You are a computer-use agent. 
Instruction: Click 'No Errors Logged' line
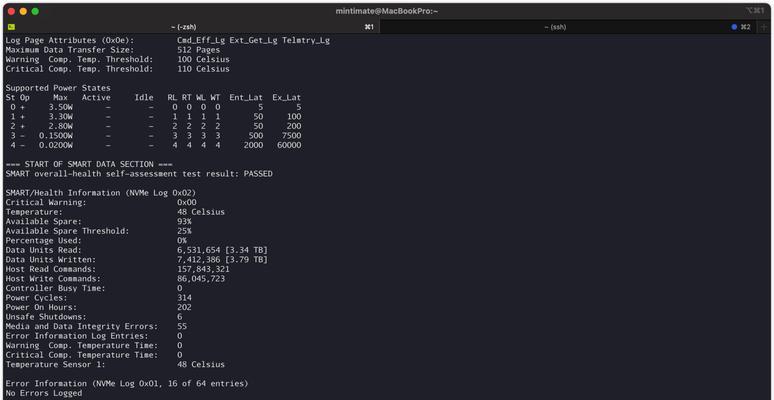coord(44,393)
